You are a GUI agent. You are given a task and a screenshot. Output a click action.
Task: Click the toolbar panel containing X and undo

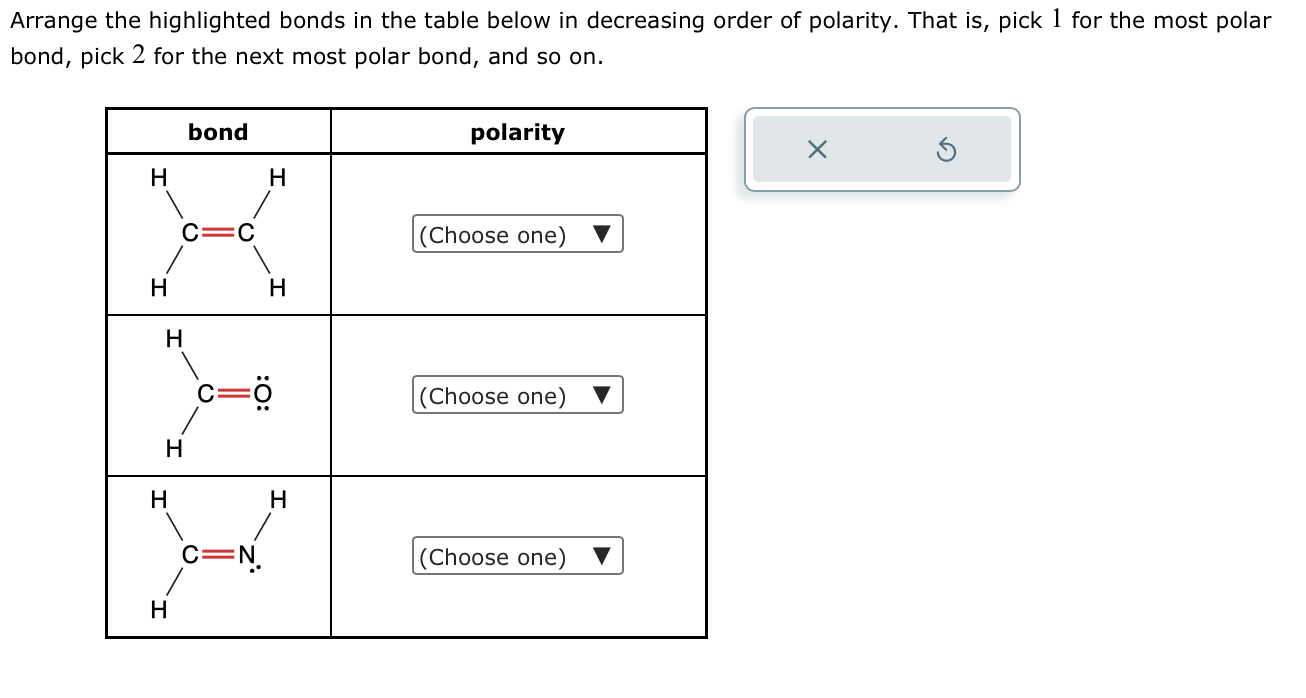tap(881, 150)
